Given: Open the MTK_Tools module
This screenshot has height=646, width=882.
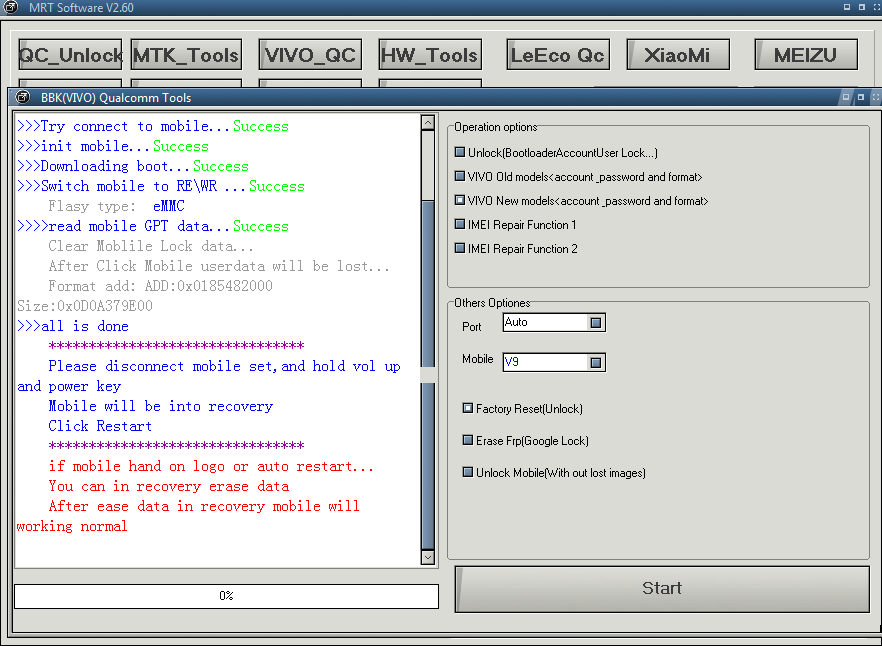Looking at the screenshot, I should pos(186,55).
